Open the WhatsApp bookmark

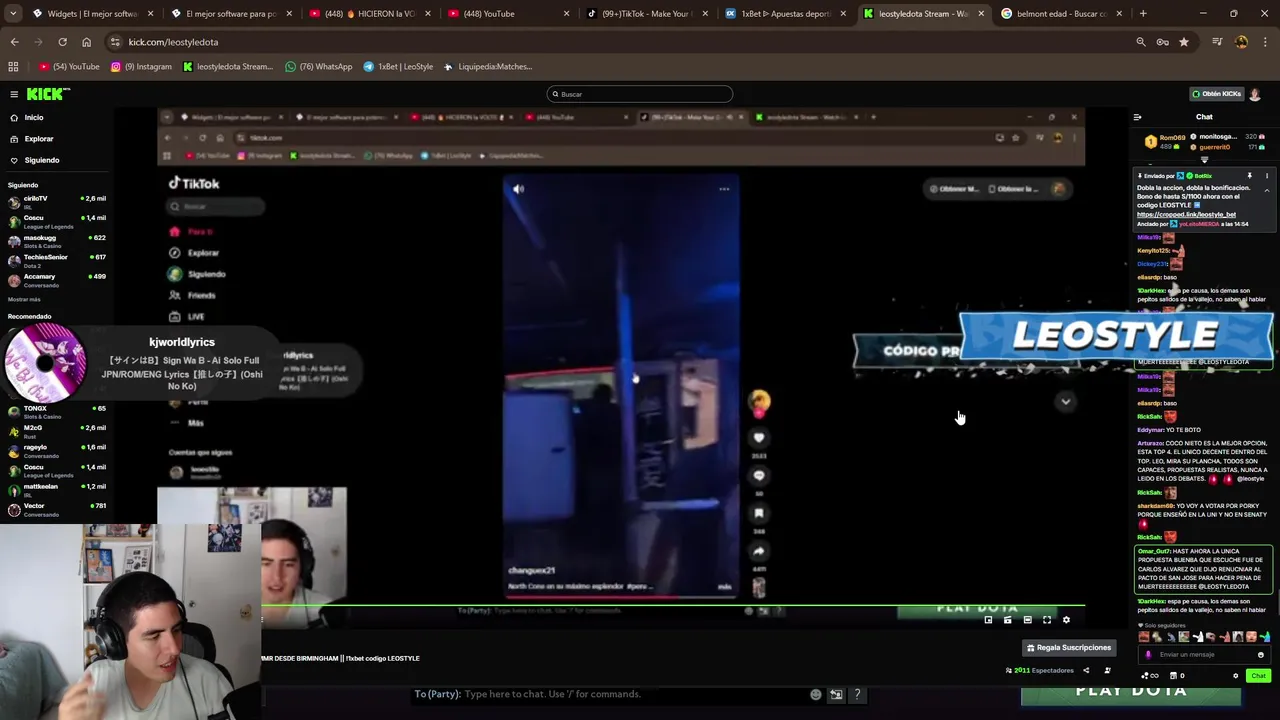tap(319, 67)
